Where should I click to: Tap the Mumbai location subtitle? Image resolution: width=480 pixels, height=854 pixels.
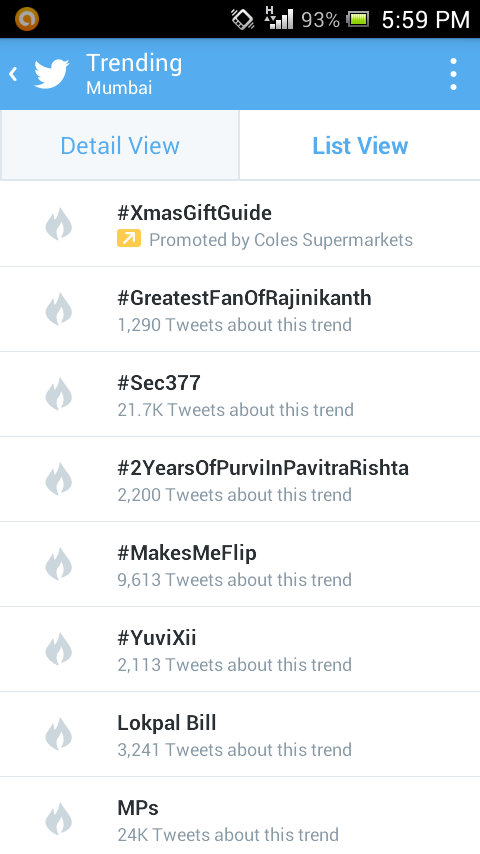point(119,88)
